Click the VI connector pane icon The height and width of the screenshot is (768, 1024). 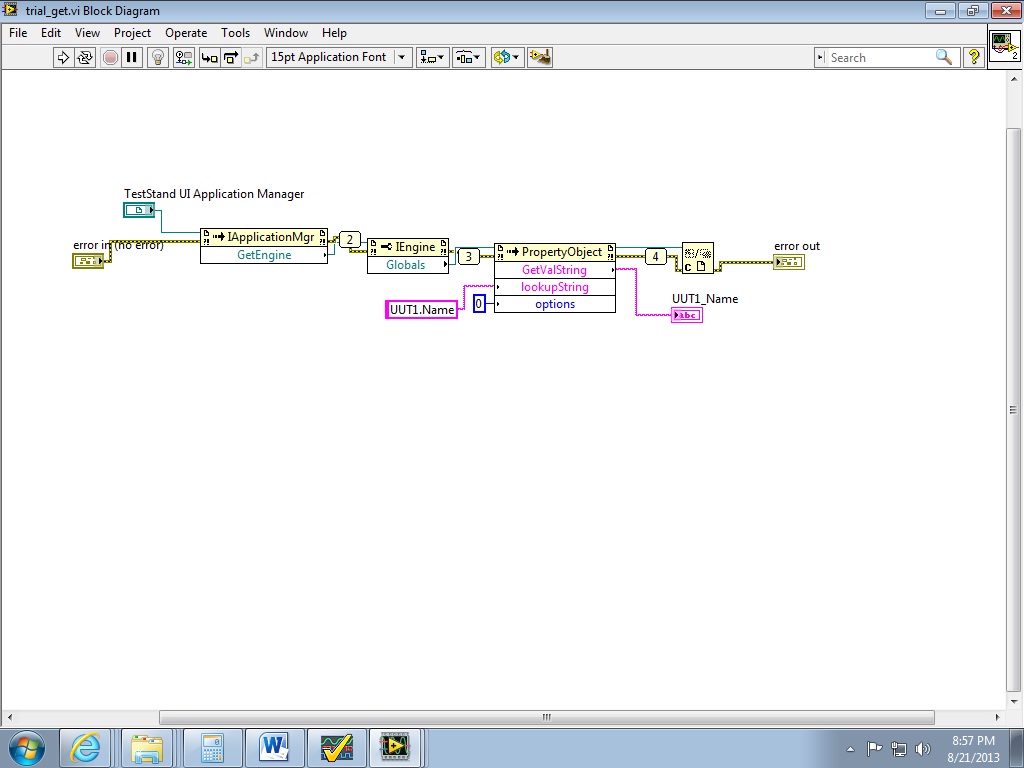click(1004, 46)
